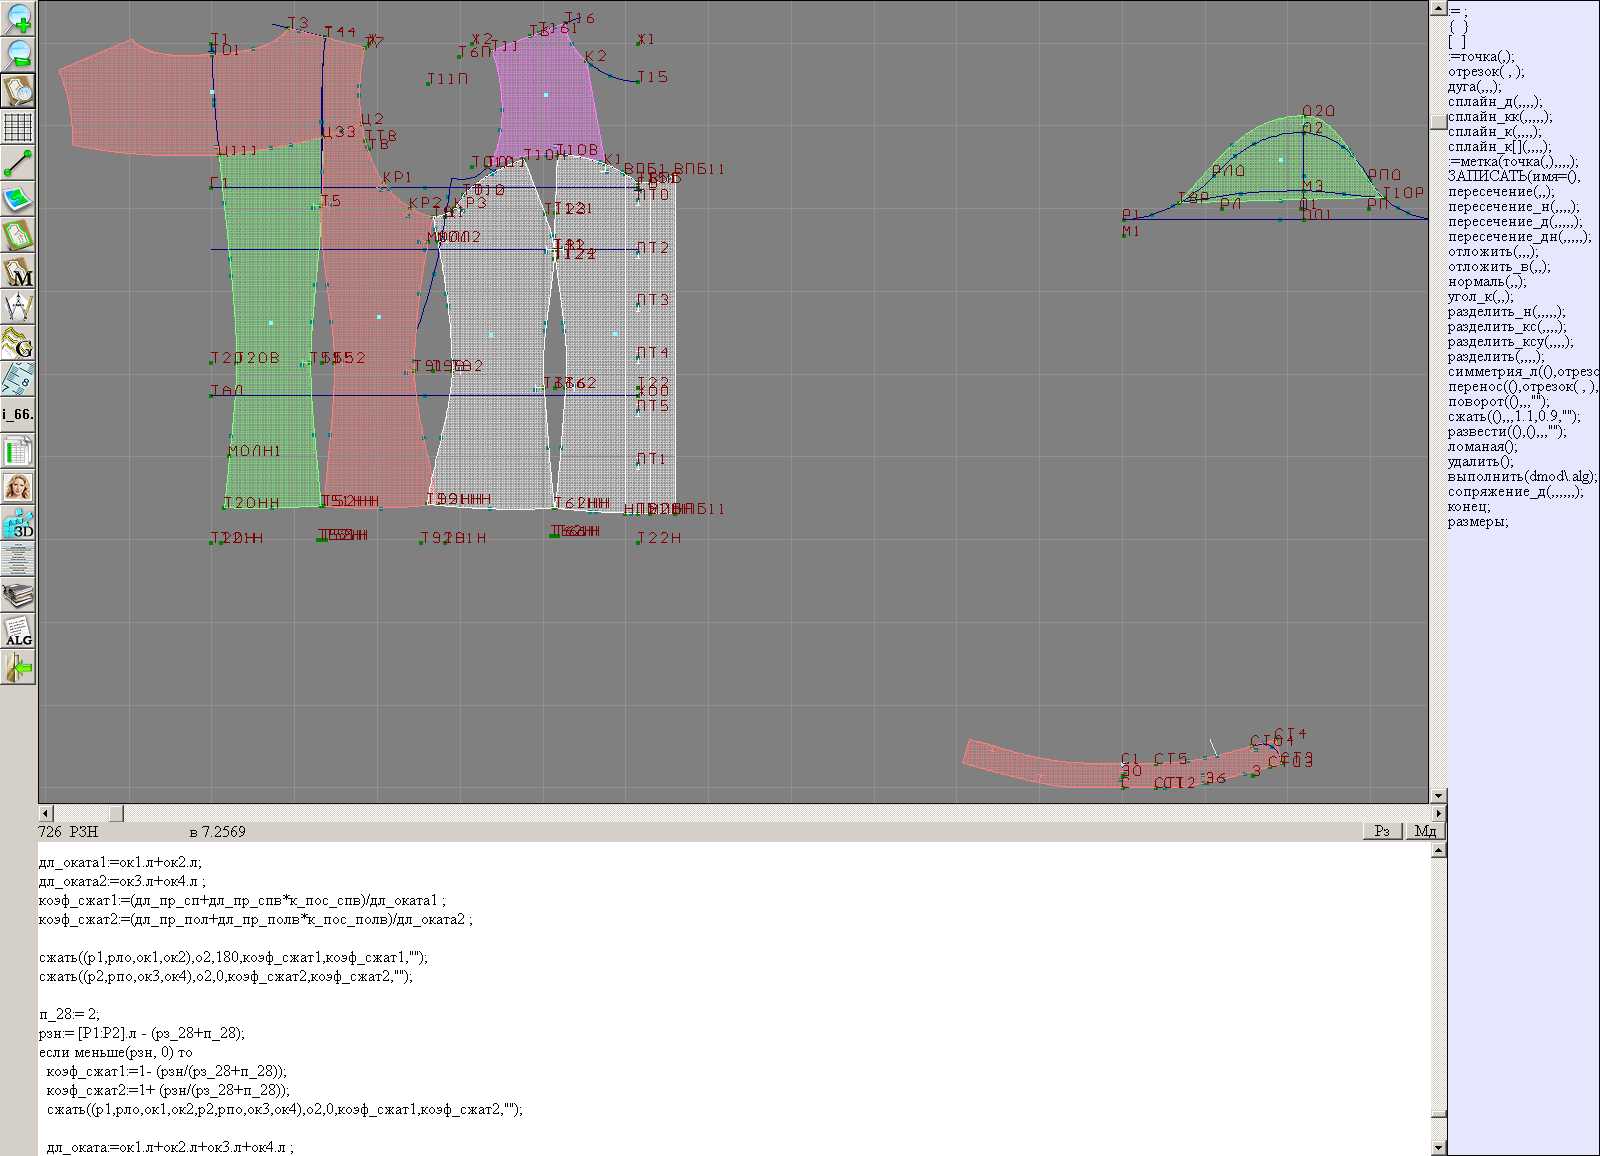Click the exit door icon
This screenshot has width=1600, height=1156.
coord(18,668)
